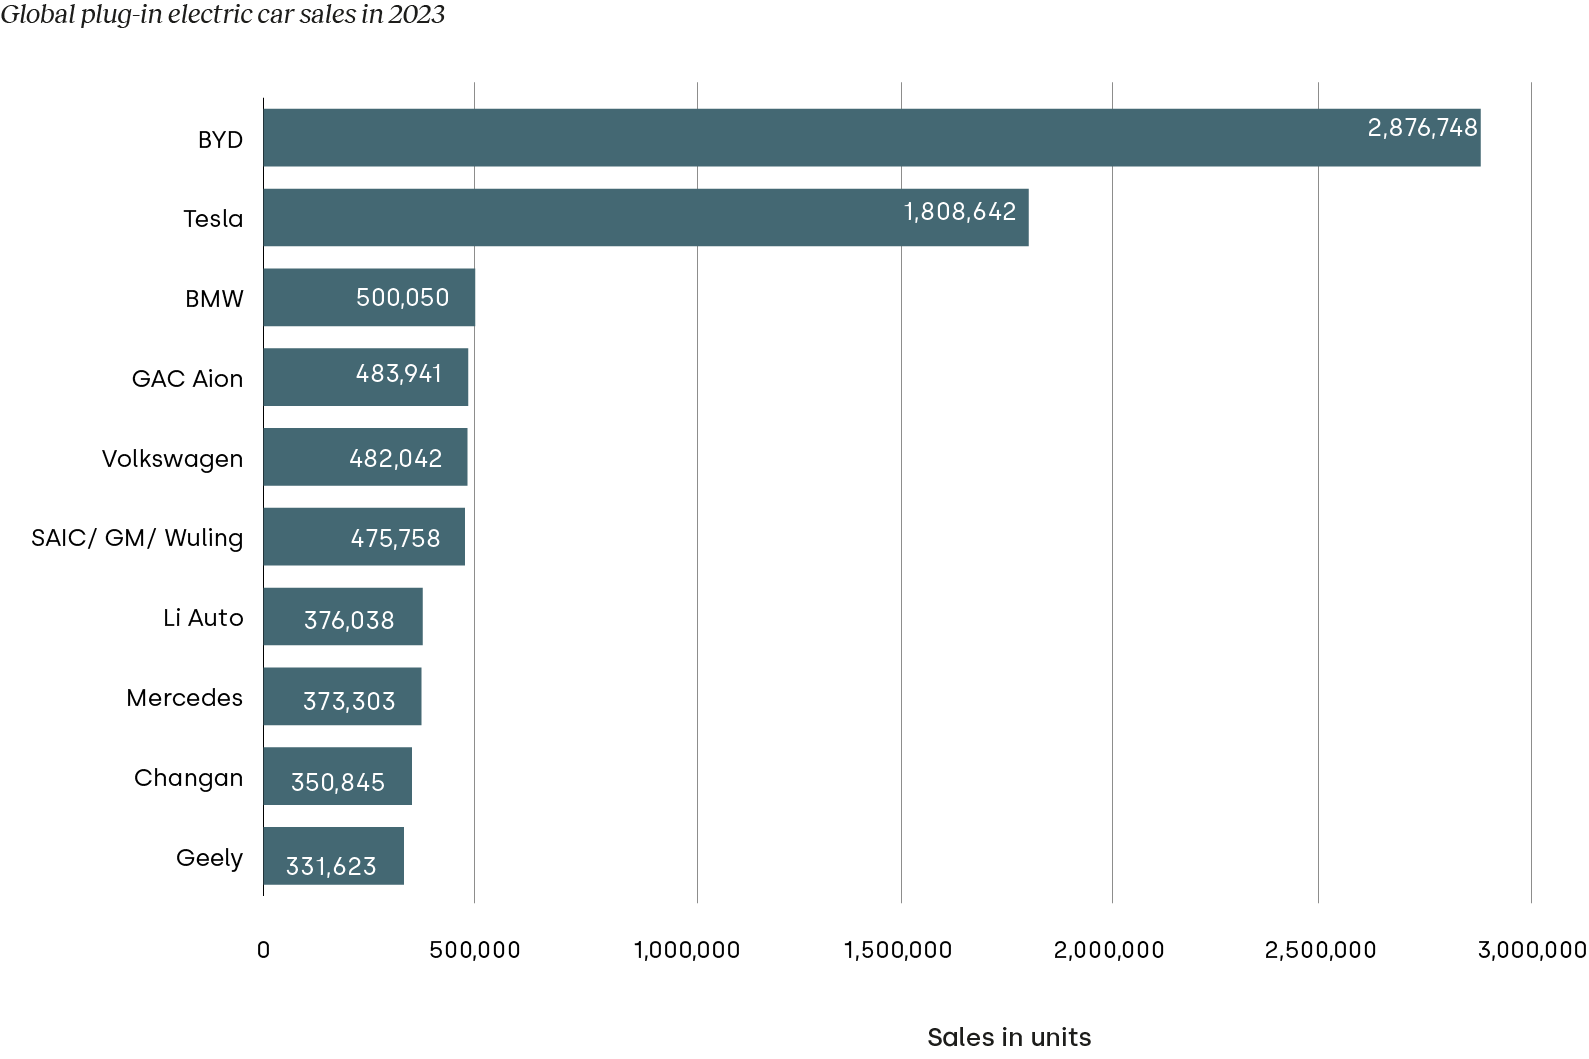The height and width of the screenshot is (1059, 1589).
Task: Click the Mercedes bar showing 373,303
Action: [342, 697]
